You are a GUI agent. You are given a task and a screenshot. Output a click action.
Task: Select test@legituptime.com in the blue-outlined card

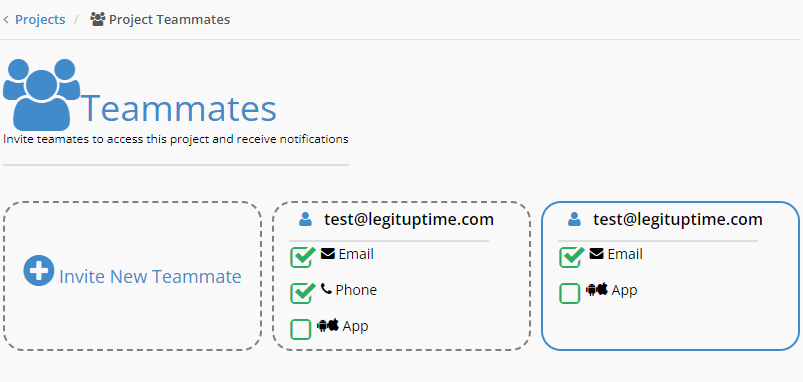point(678,220)
